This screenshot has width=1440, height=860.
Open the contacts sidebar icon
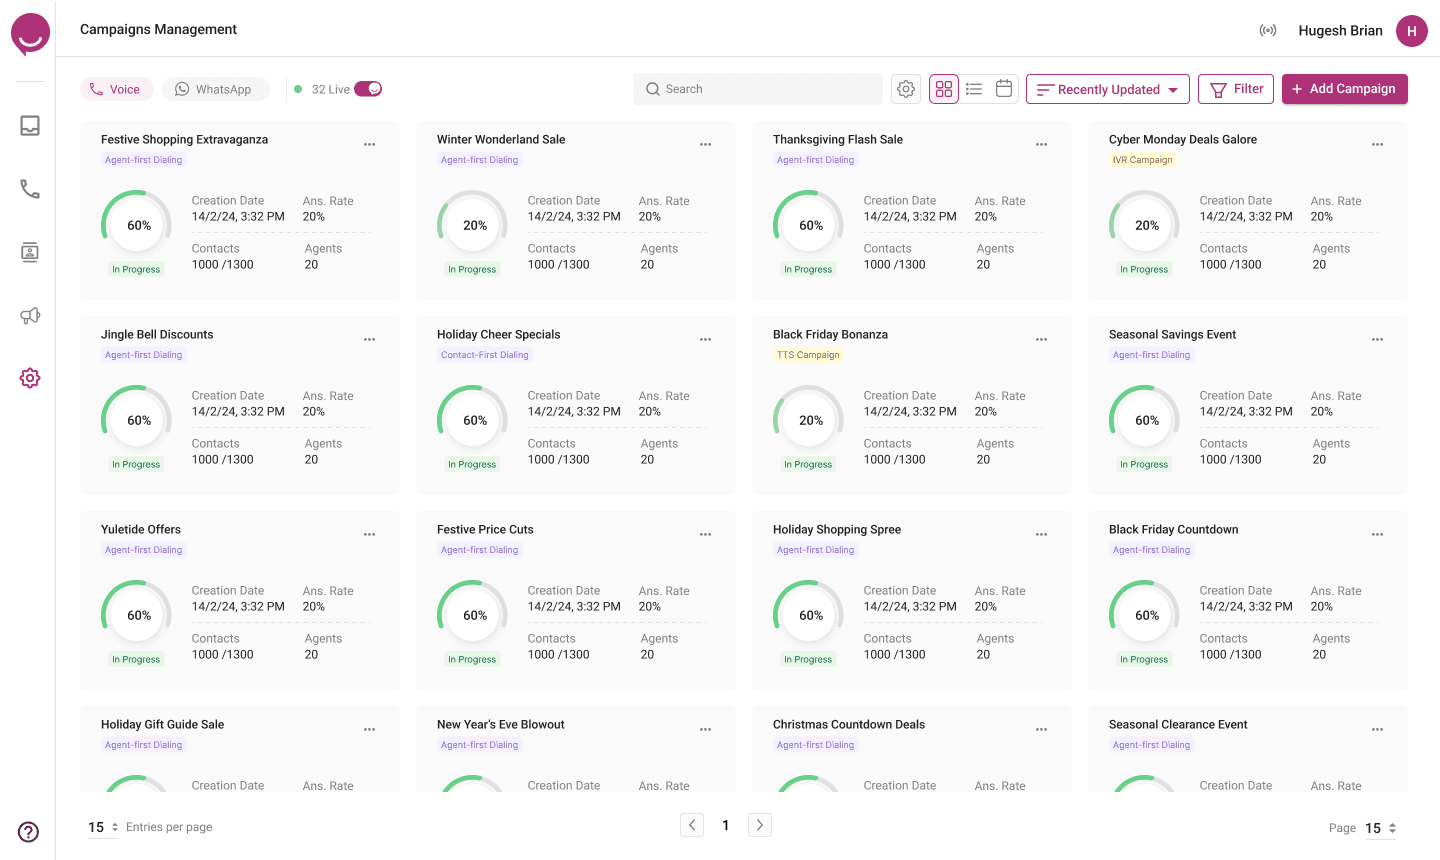(30, 252)
